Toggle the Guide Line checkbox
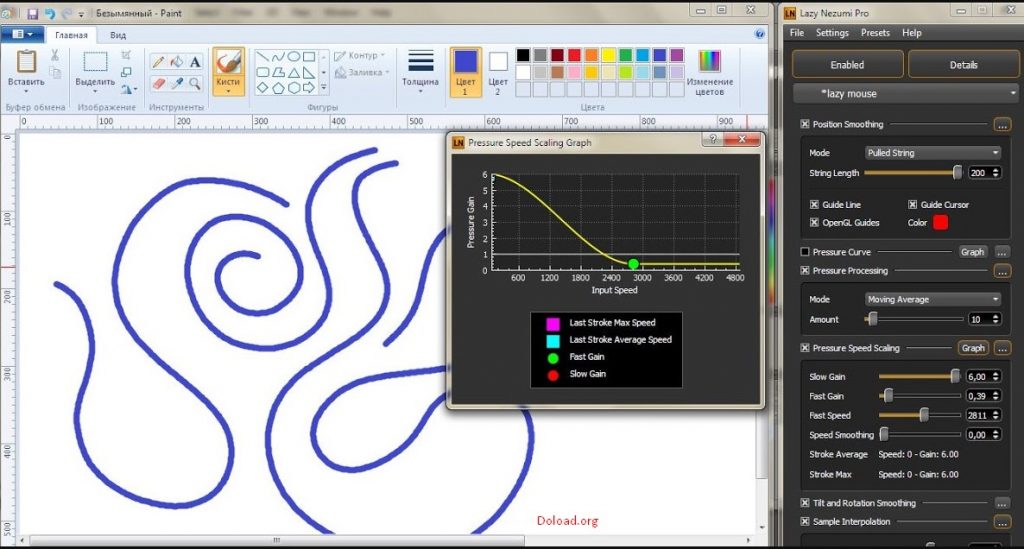This screenshot has width=1024, height=549. (814, 204)
